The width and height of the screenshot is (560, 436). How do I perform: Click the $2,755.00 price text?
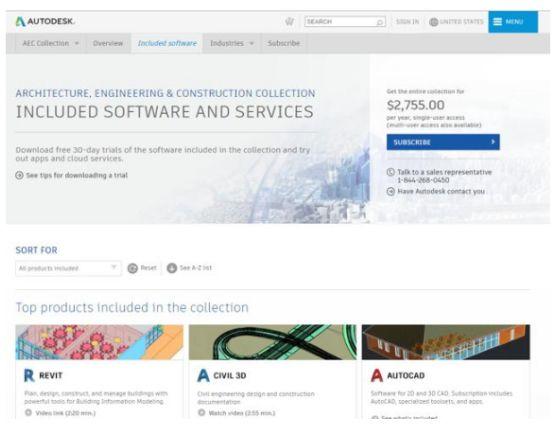click(x=416, y=105)
